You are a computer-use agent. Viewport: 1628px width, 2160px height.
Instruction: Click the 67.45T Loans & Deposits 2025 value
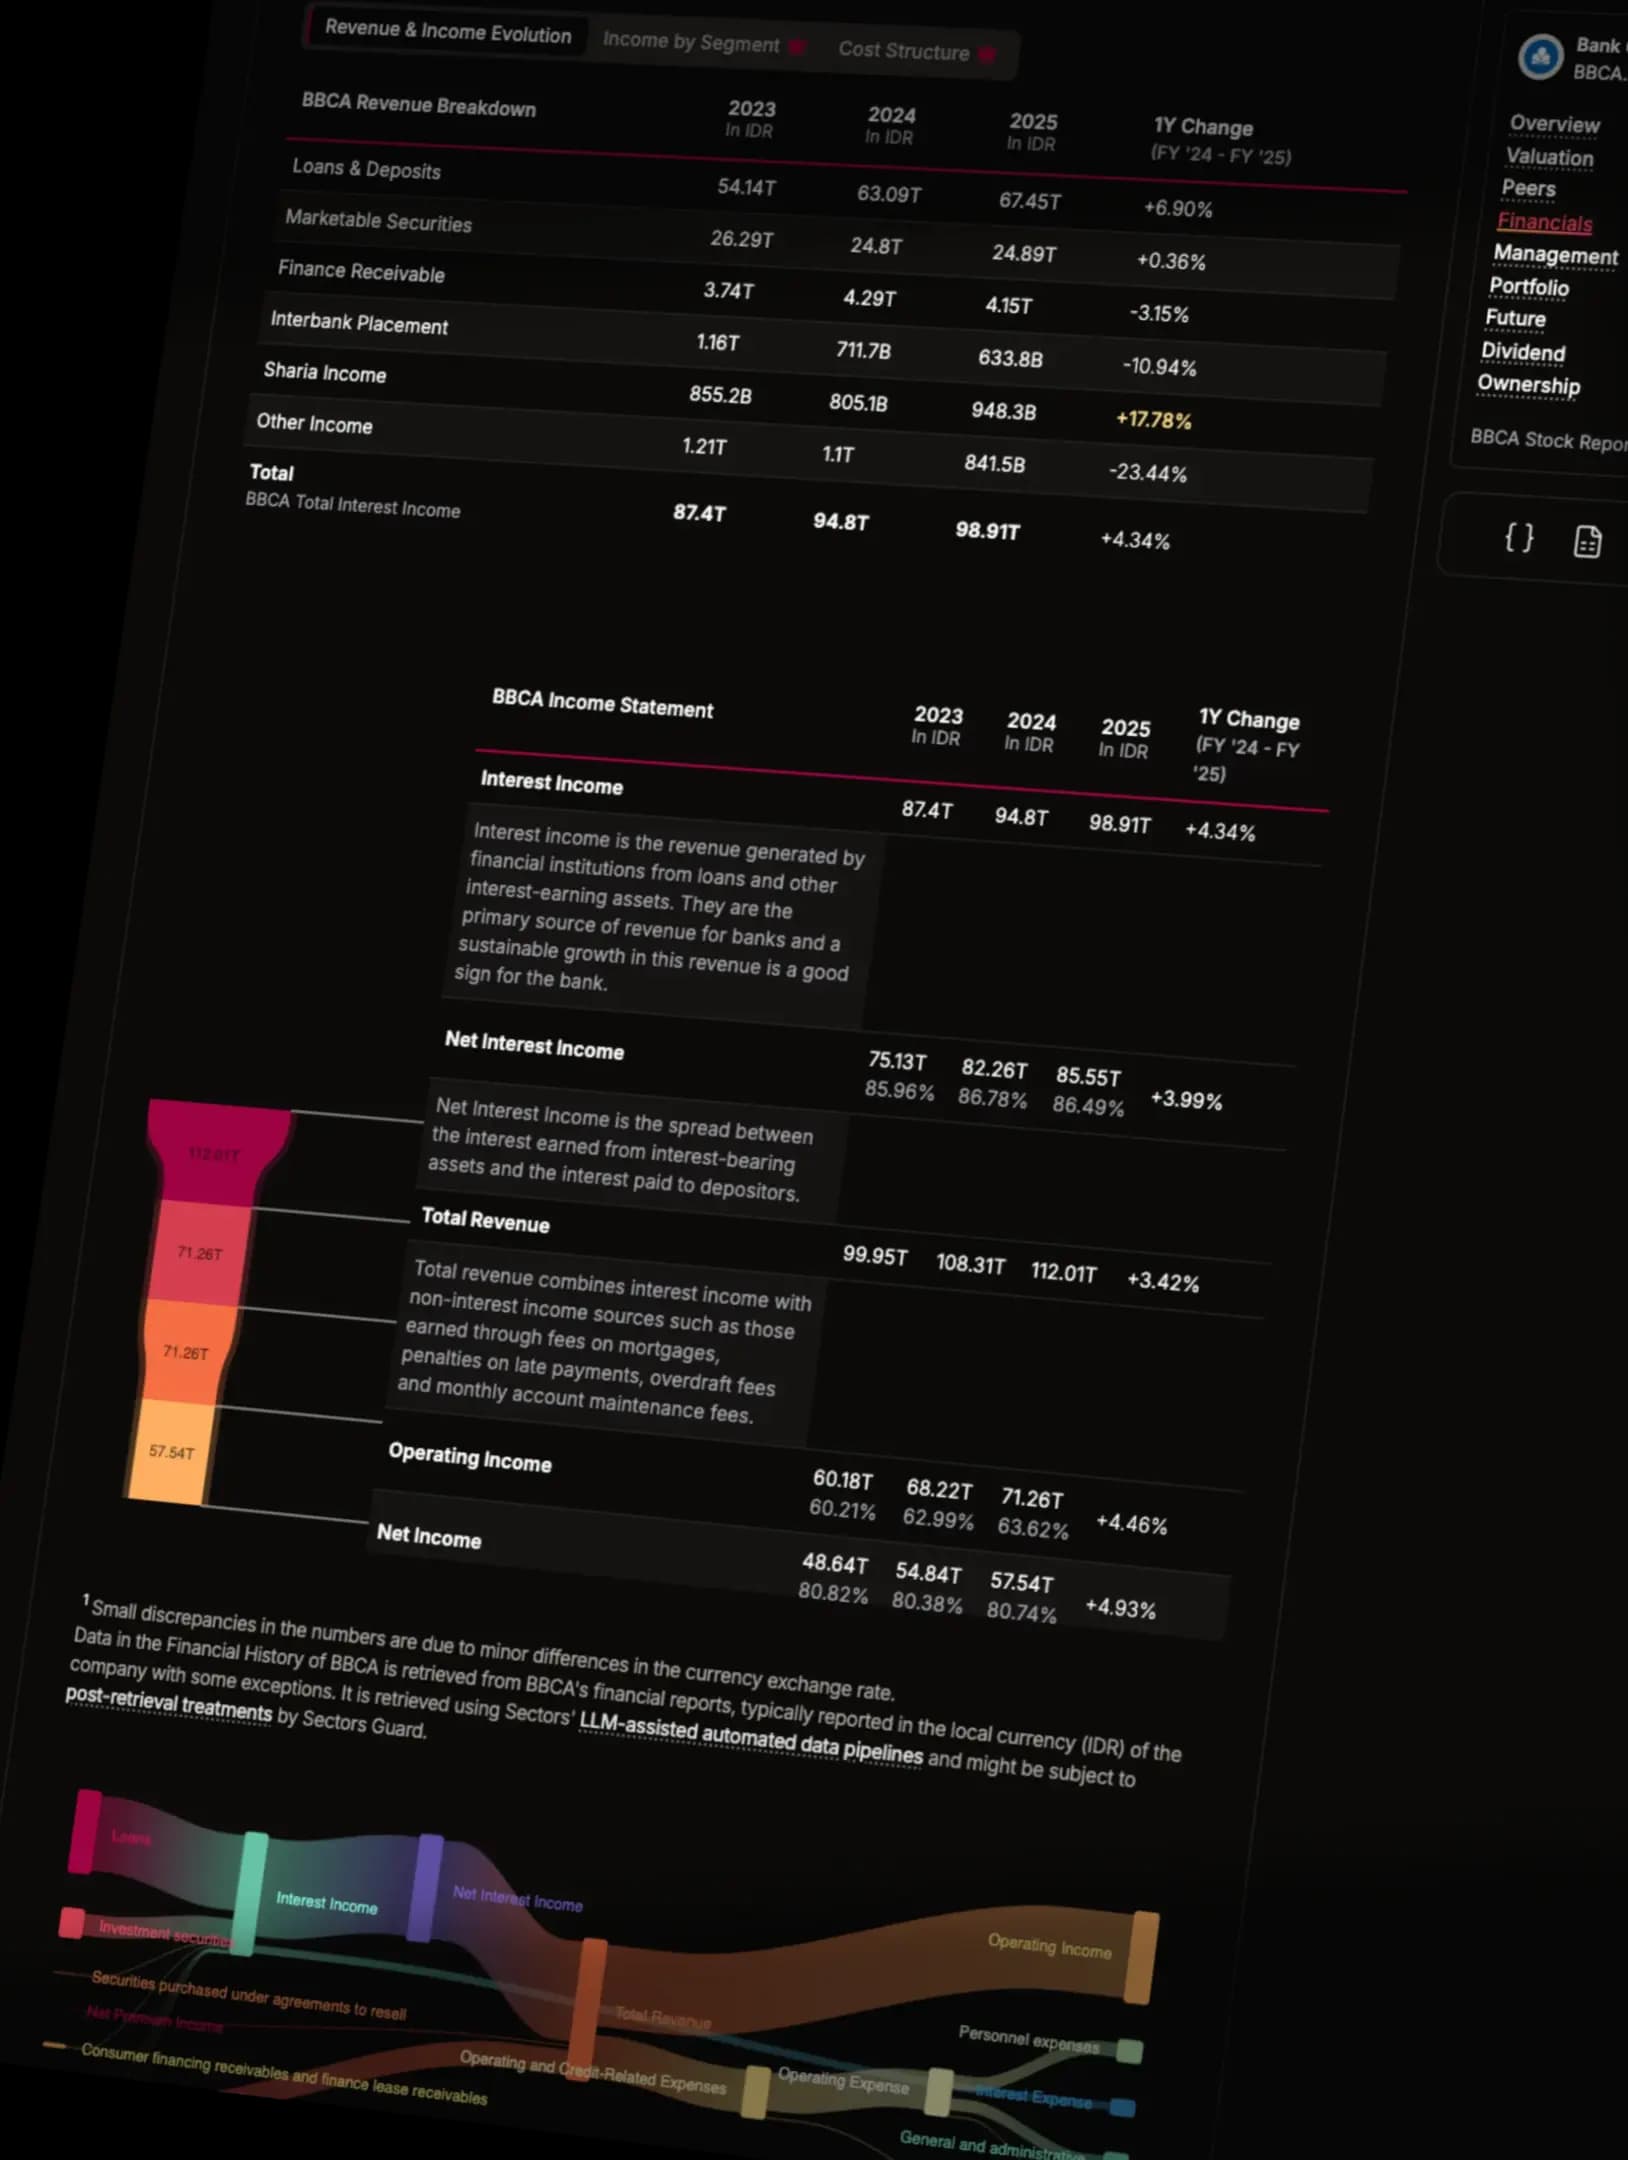[x=1029, y=201]
